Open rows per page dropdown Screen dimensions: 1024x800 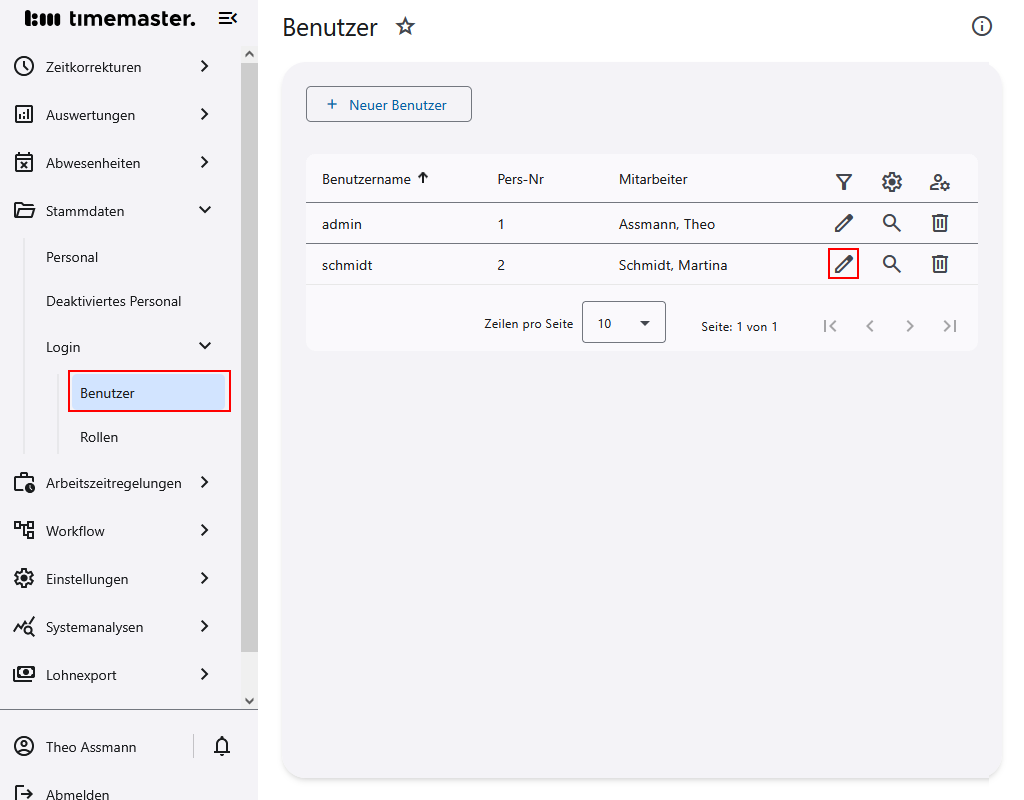[x=624, y=323]
